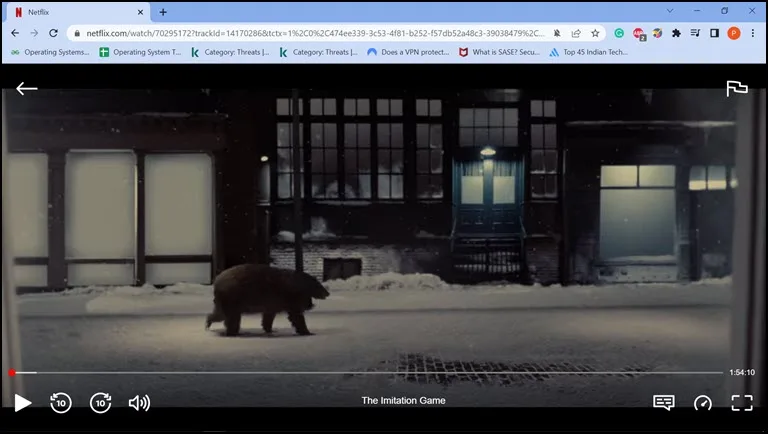The height and width of the screenshot is (434, 768).
Task: Reload the page
Action: 53,33
